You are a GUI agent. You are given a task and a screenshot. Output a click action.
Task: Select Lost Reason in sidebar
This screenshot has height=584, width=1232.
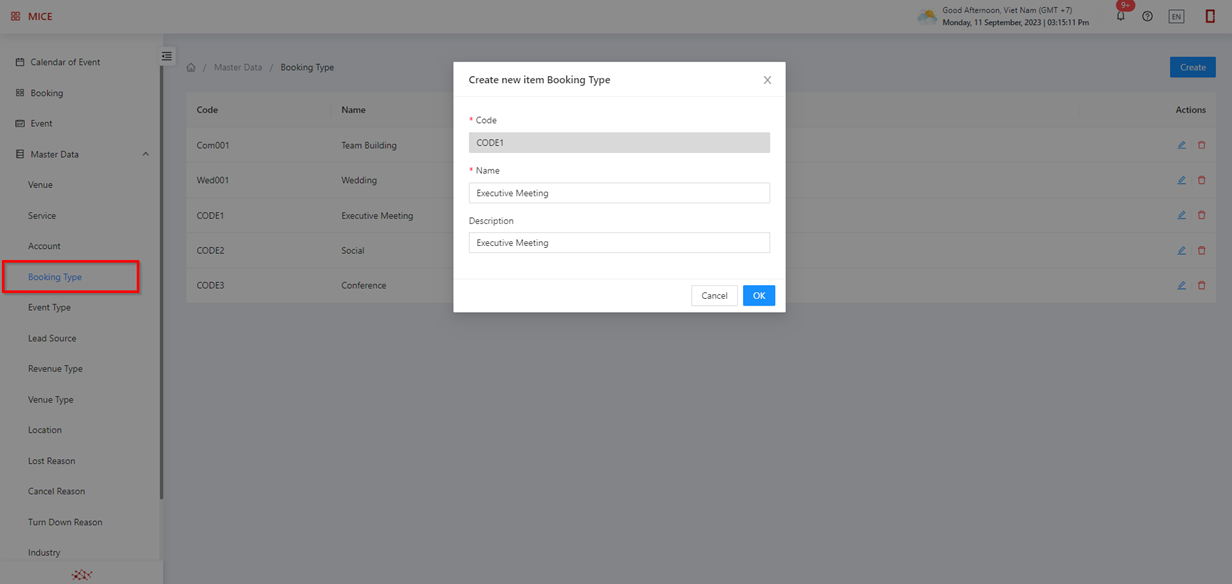tap(52, 461)
